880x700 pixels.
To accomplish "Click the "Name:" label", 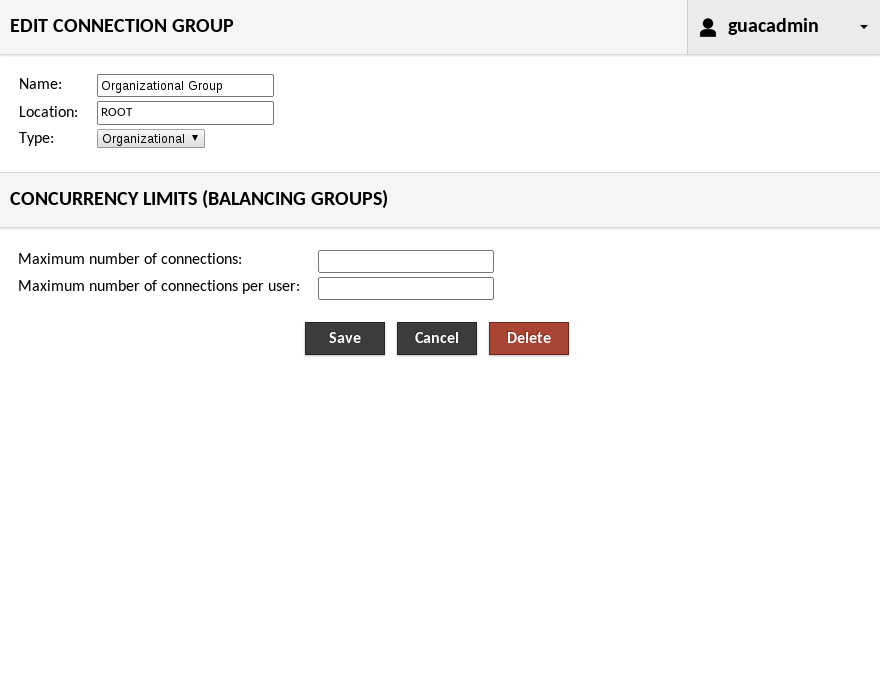I will (x=40, y=84).
